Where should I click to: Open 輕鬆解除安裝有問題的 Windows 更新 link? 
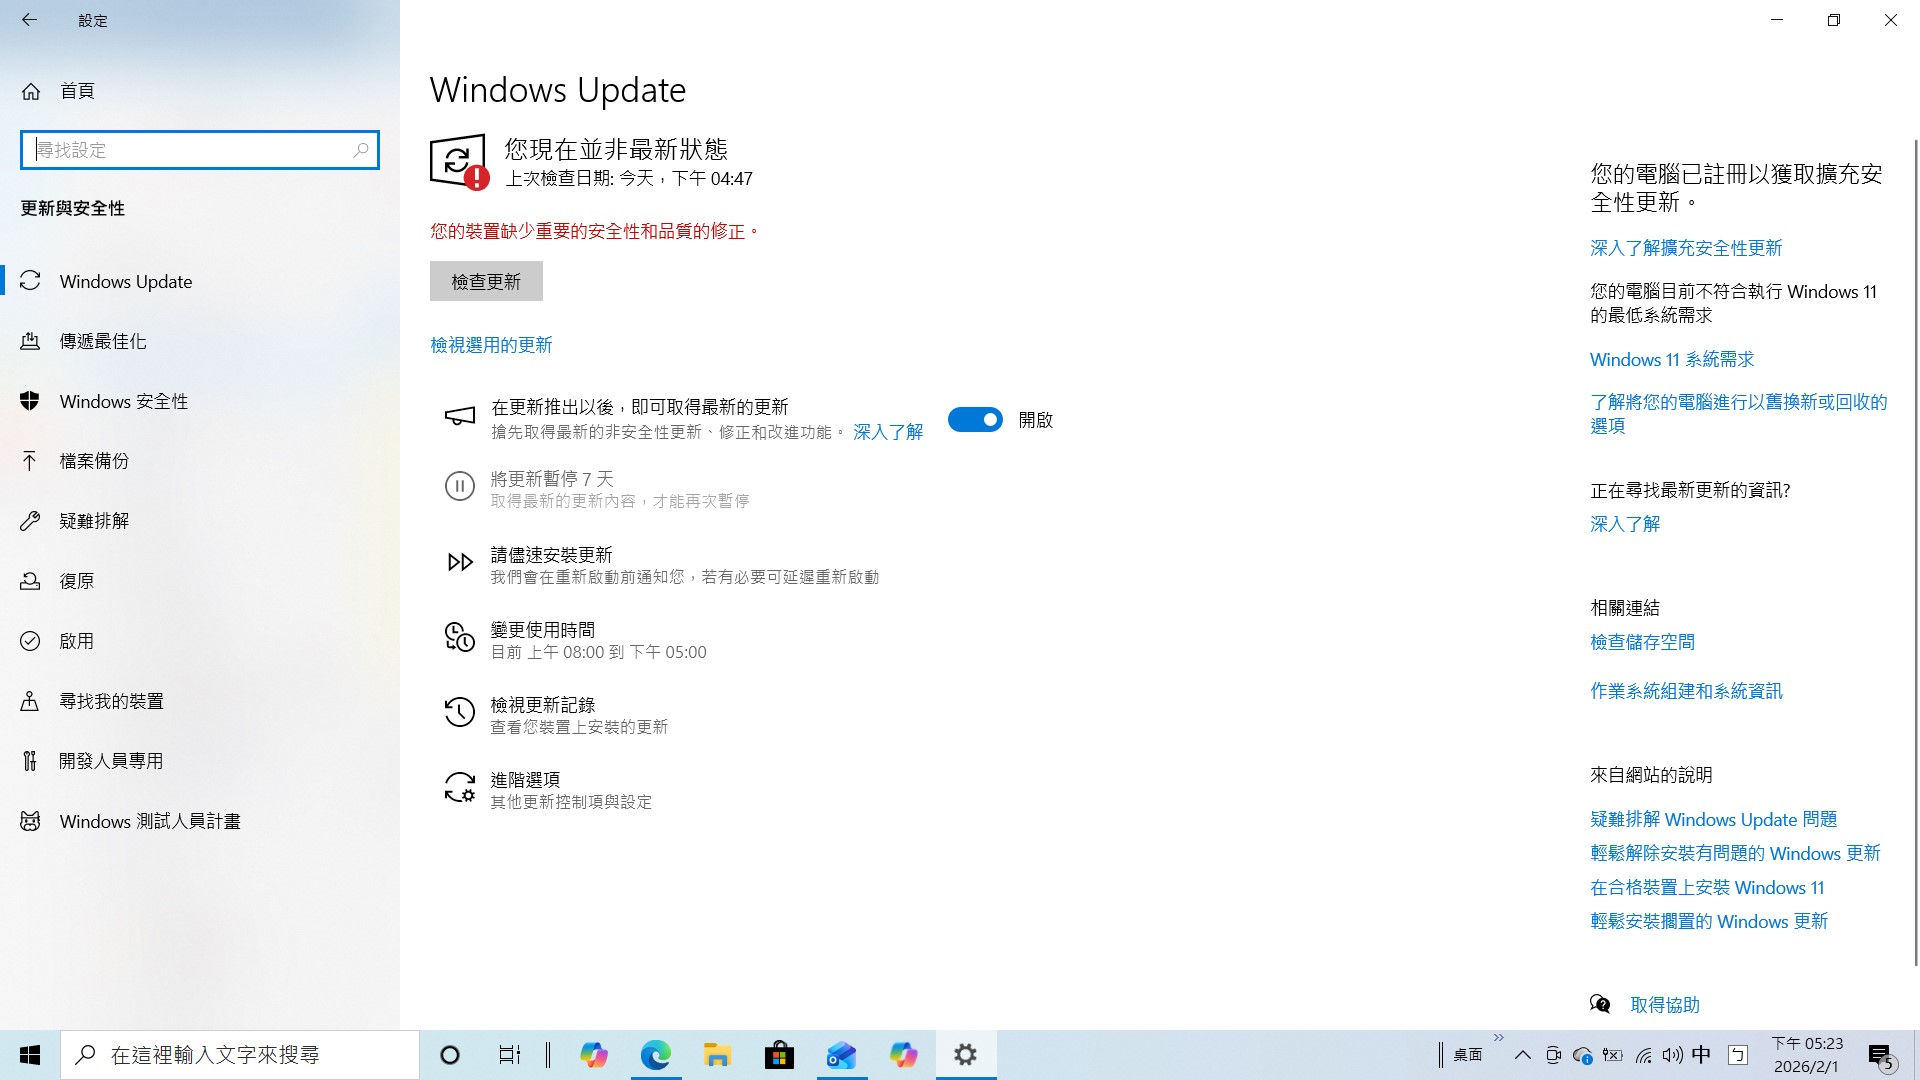(1735, 854)
